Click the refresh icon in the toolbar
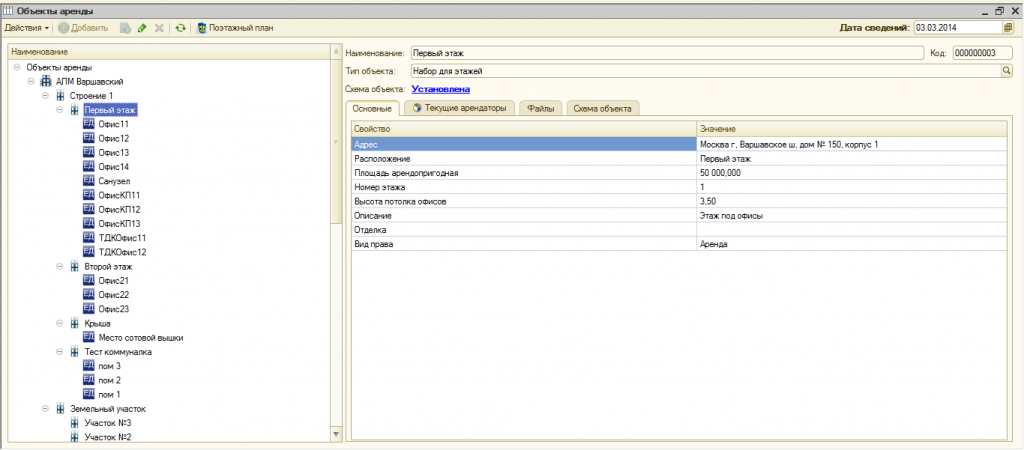 click(180, 28)
